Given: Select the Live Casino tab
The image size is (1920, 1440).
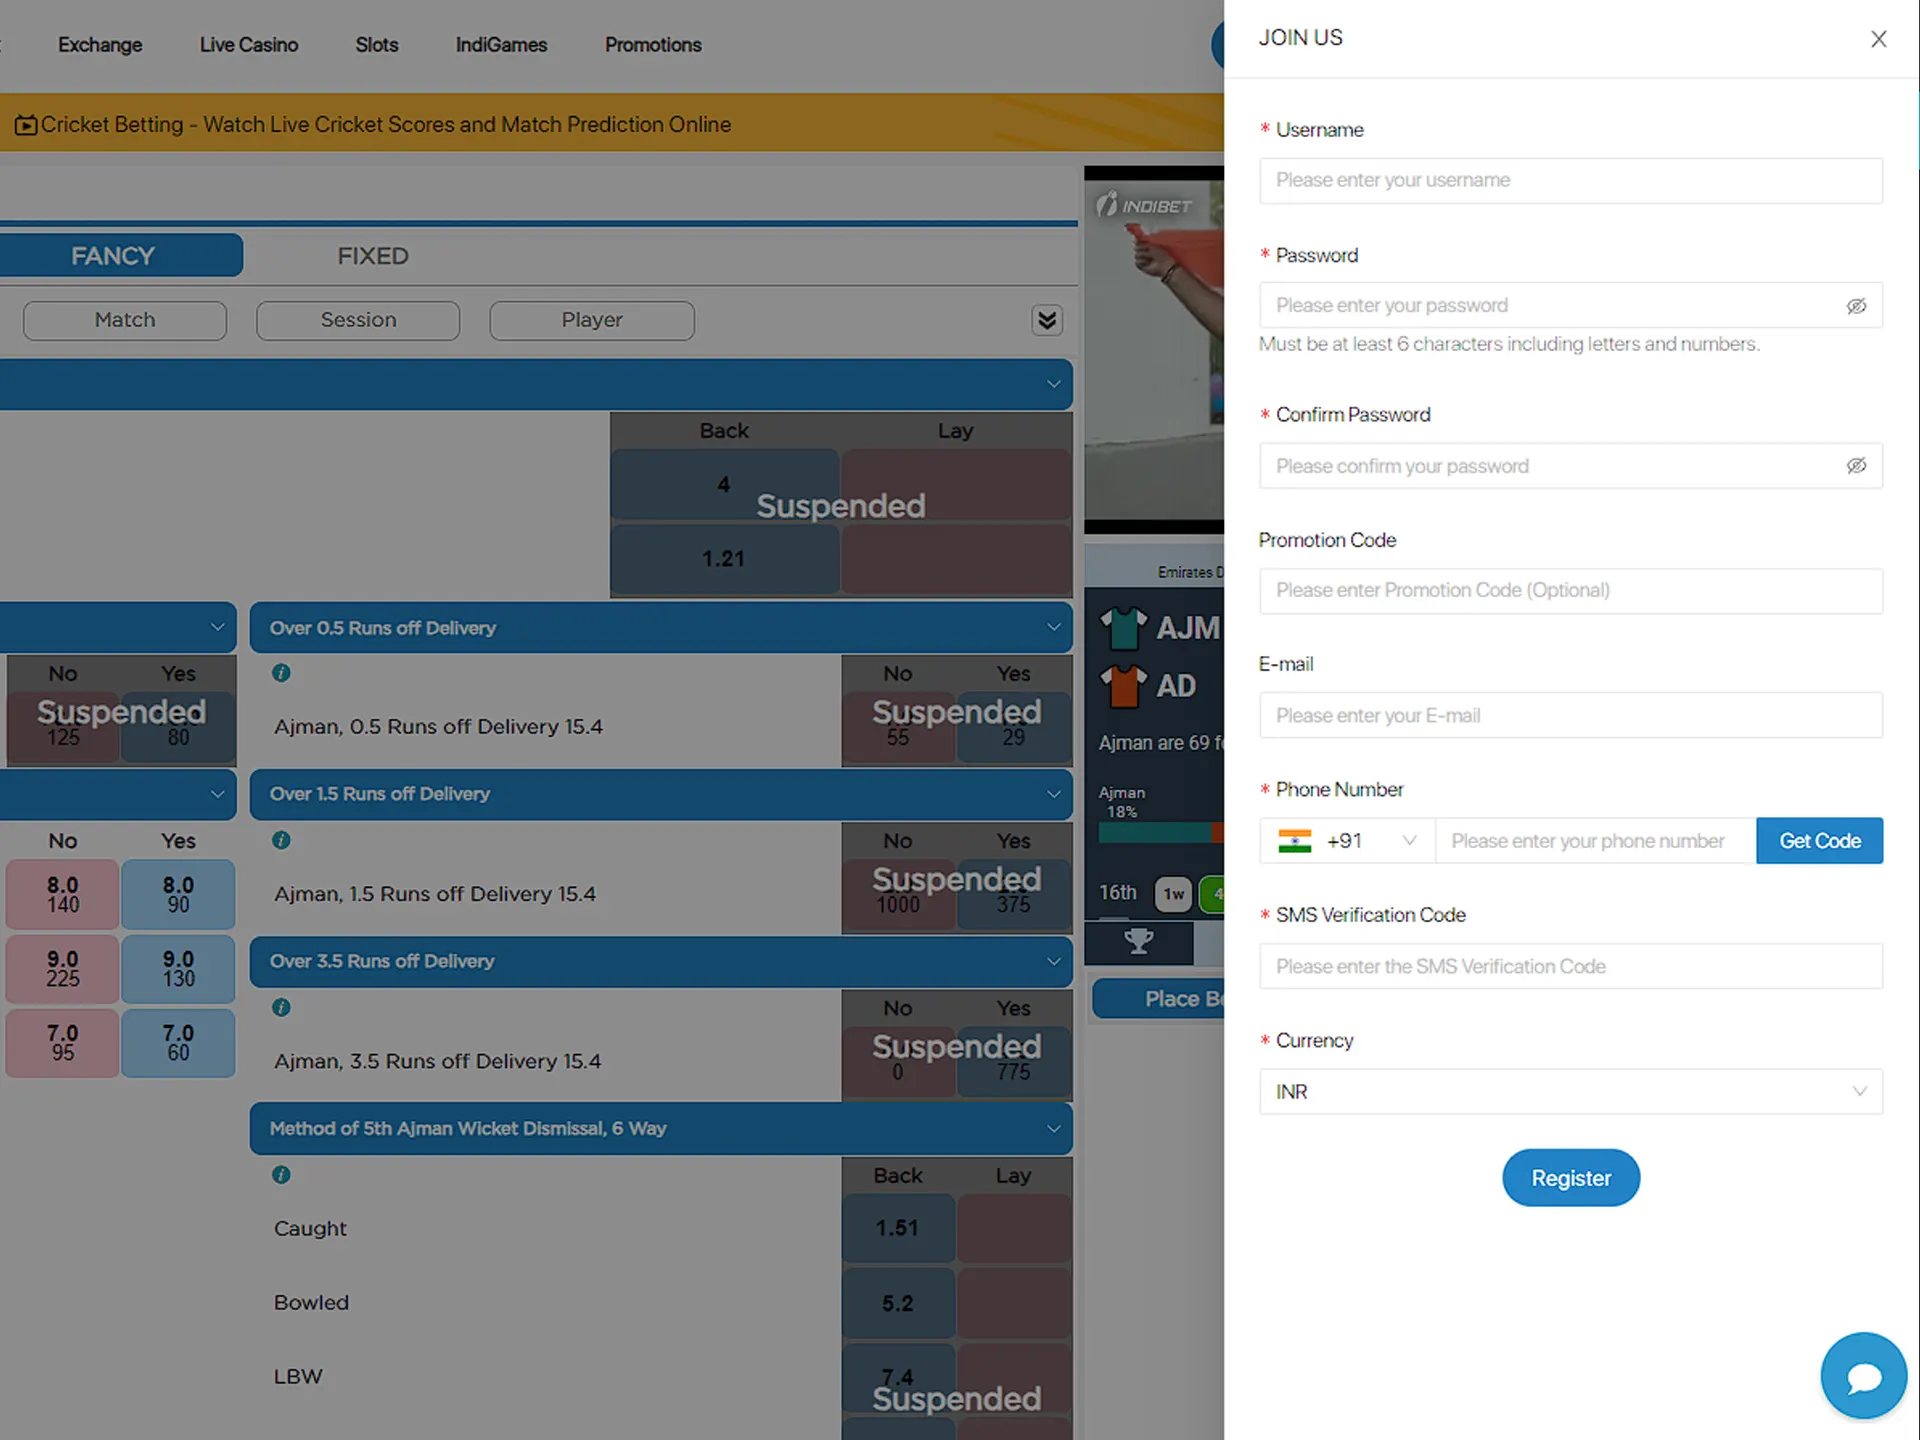Looking at the screenshot, I should [246, 44].
